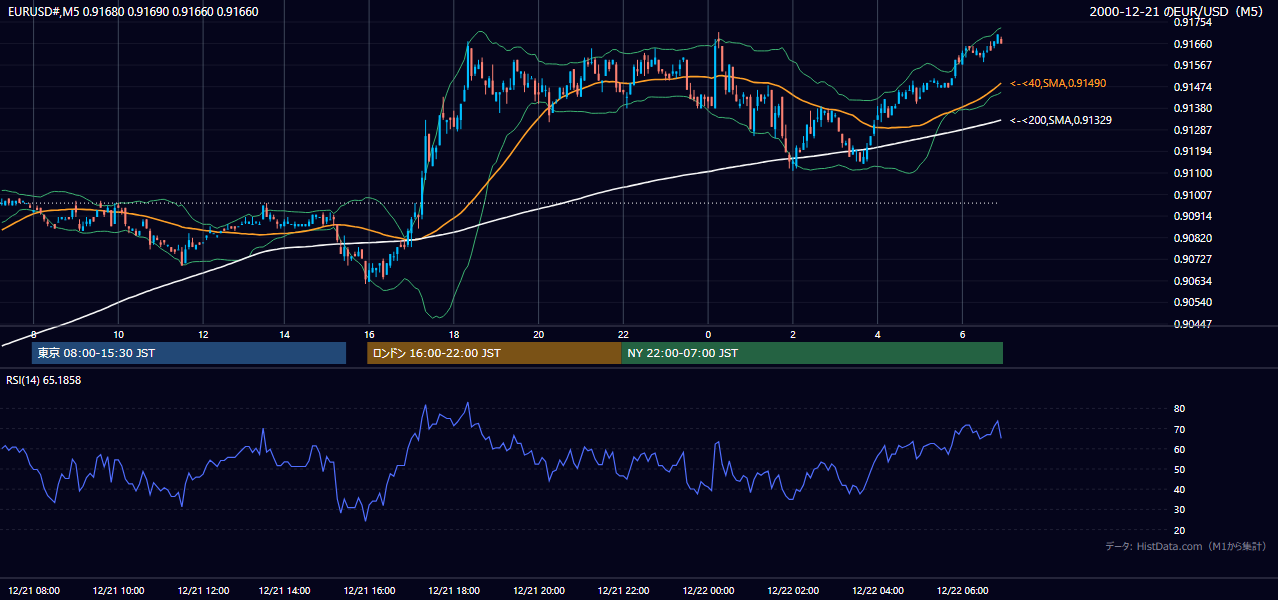Click hour marker 2 under price chart
Viewport: 1278px width, 600px height.
(x=793, y=334)
